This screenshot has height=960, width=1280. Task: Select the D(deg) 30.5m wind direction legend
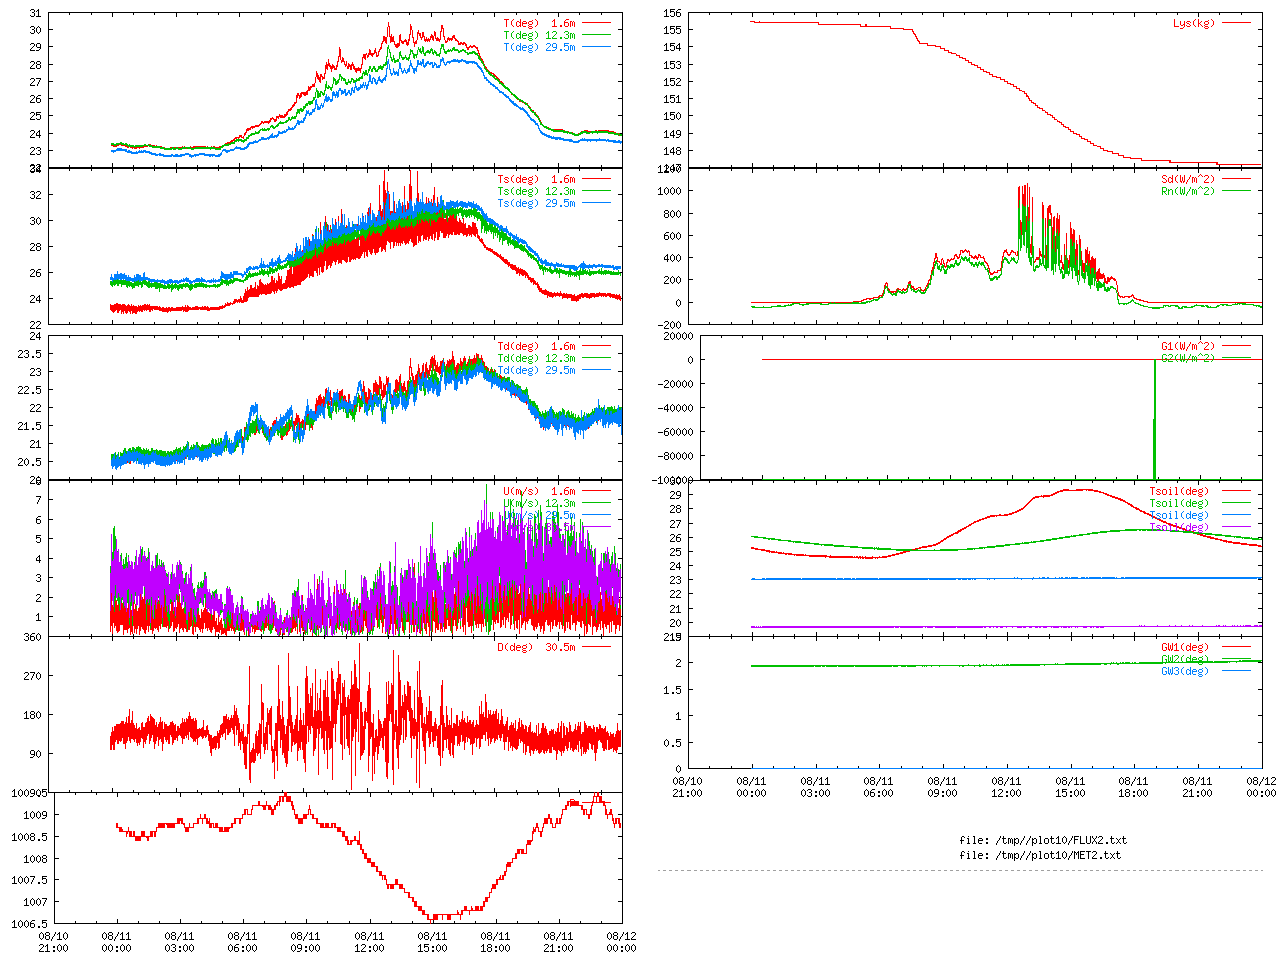[536, 647]
